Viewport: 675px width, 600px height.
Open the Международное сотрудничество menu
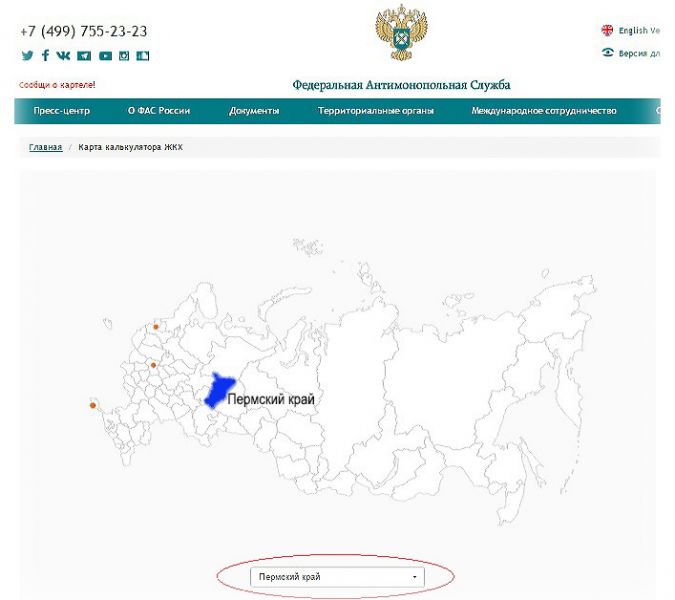click(x=544, y=111)
